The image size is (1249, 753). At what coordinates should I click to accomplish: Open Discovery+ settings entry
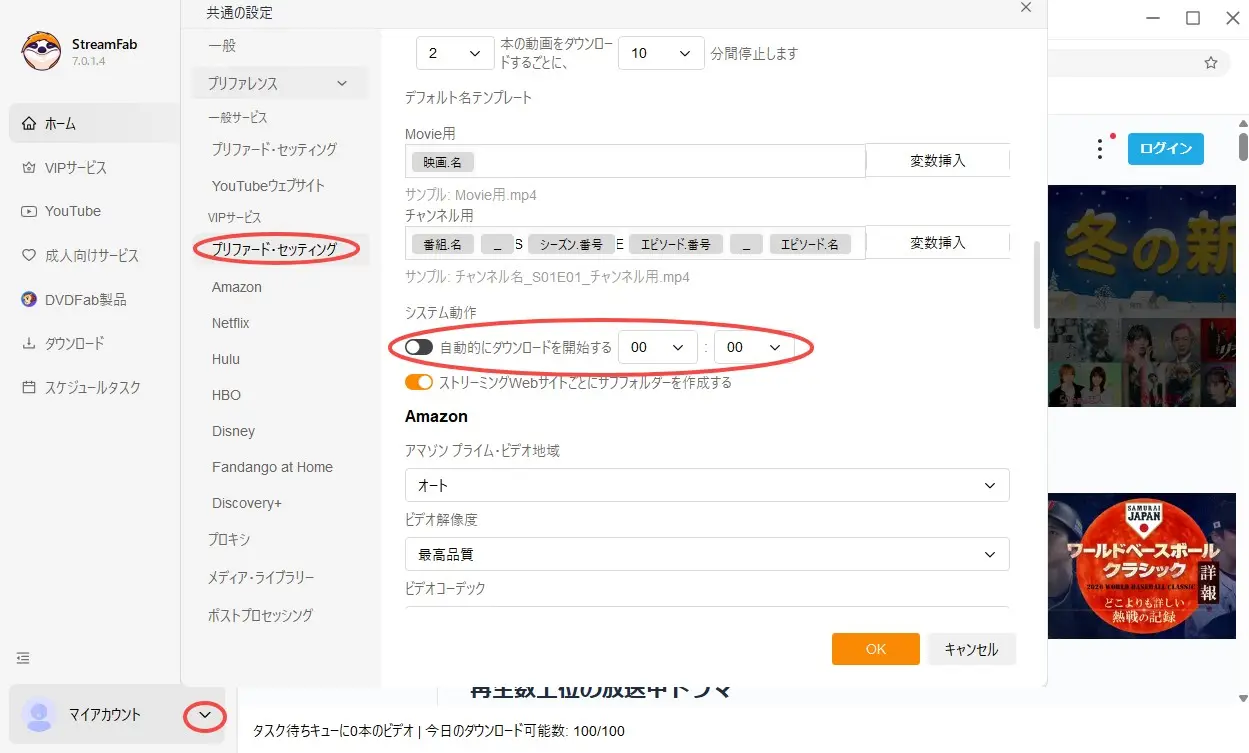(247, 503)
